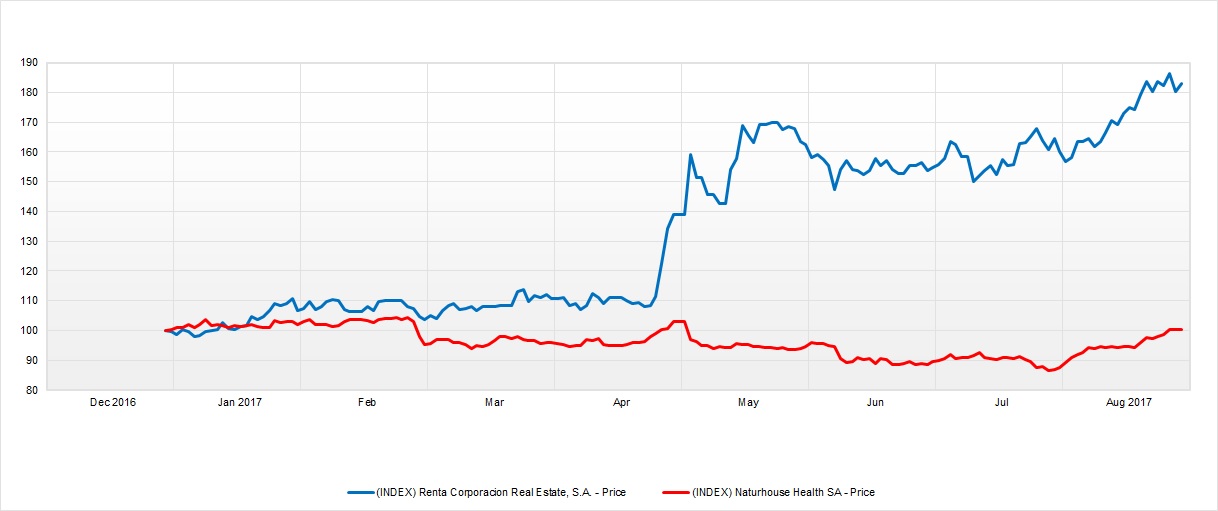Click the Dec 2016 axis label
Image resolution: width=1218 pixels, height=511 pixels.
113,402
